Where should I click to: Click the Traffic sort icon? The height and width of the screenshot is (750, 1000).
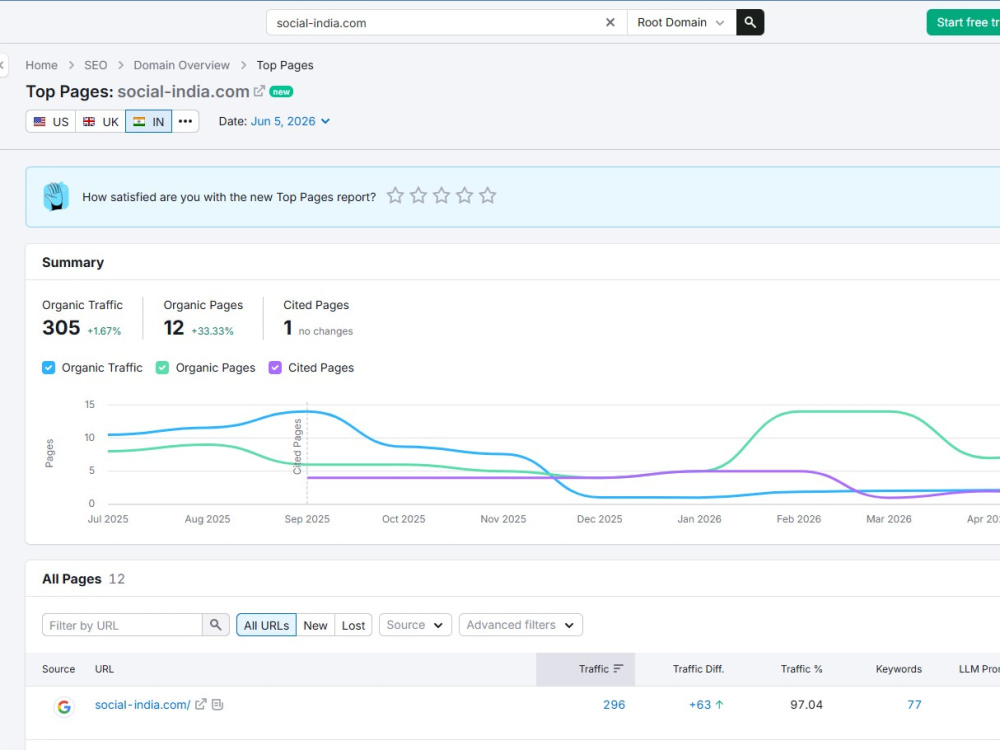coord(618,668)
